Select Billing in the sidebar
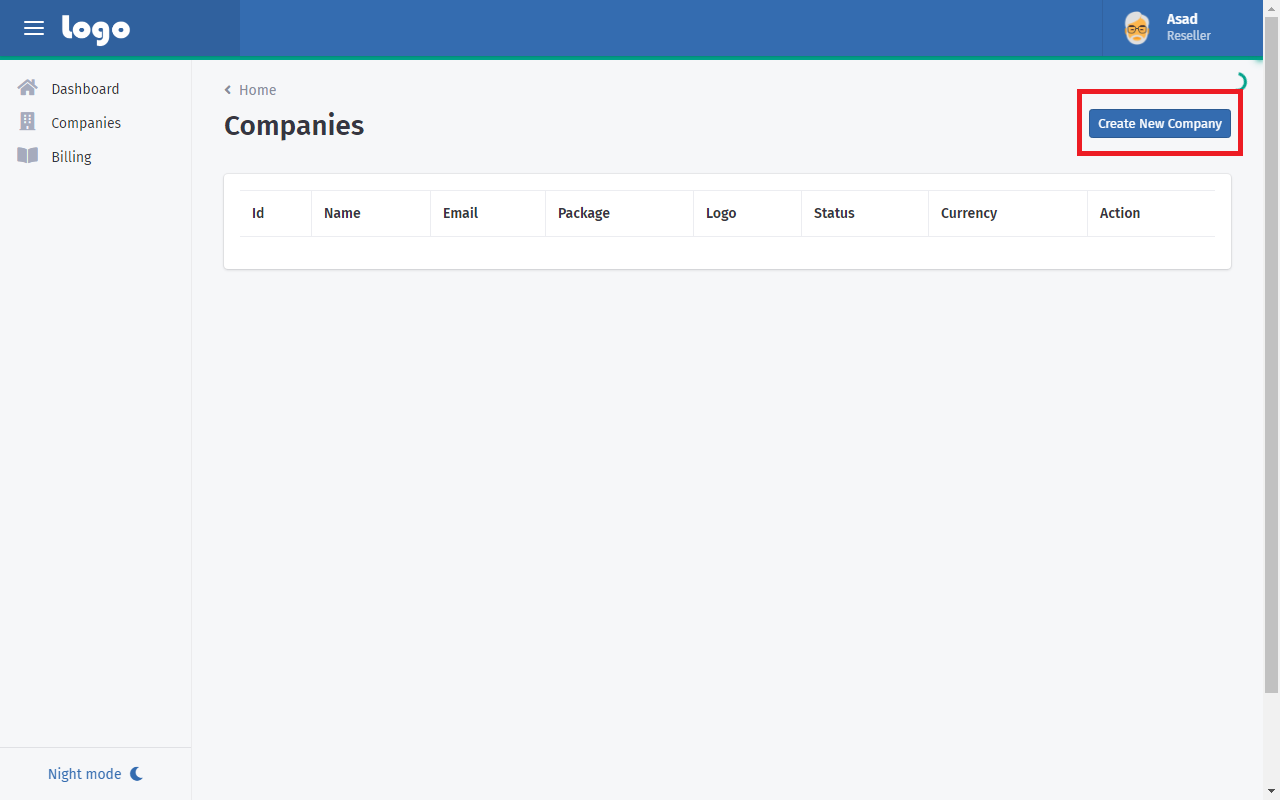Screen dimensions: 1280x800 [71, 157]
